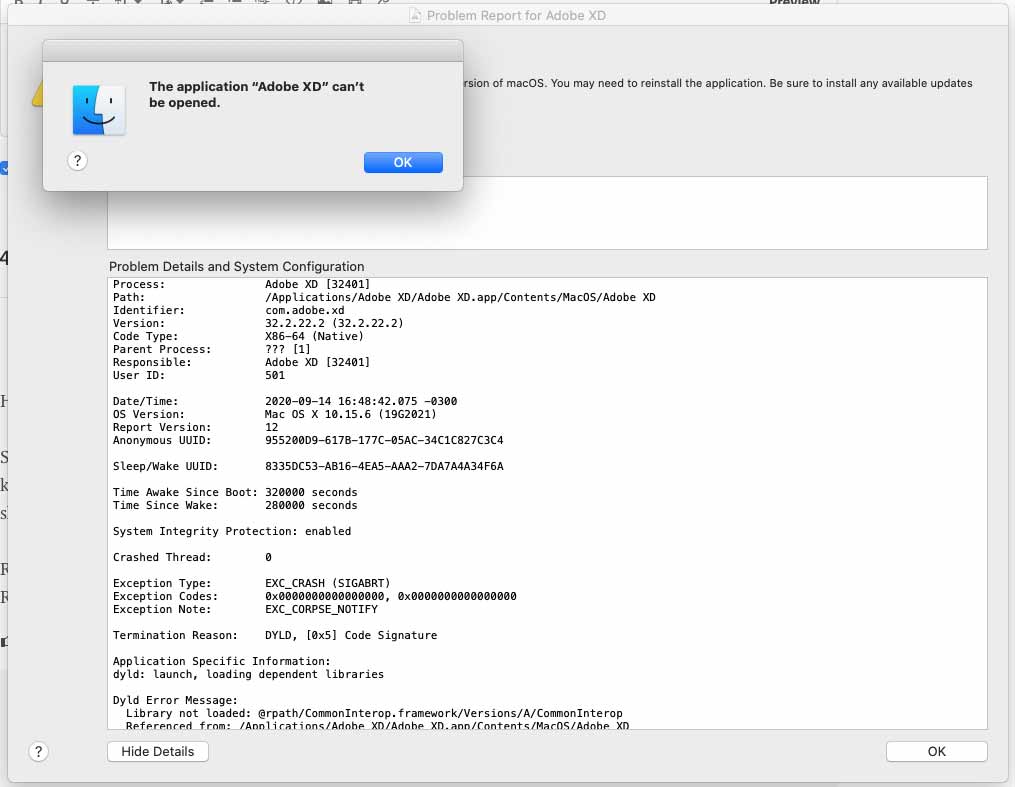
Task: Click the "320000 seconds" awake since boot value
Action: click(x=311, y=492)
